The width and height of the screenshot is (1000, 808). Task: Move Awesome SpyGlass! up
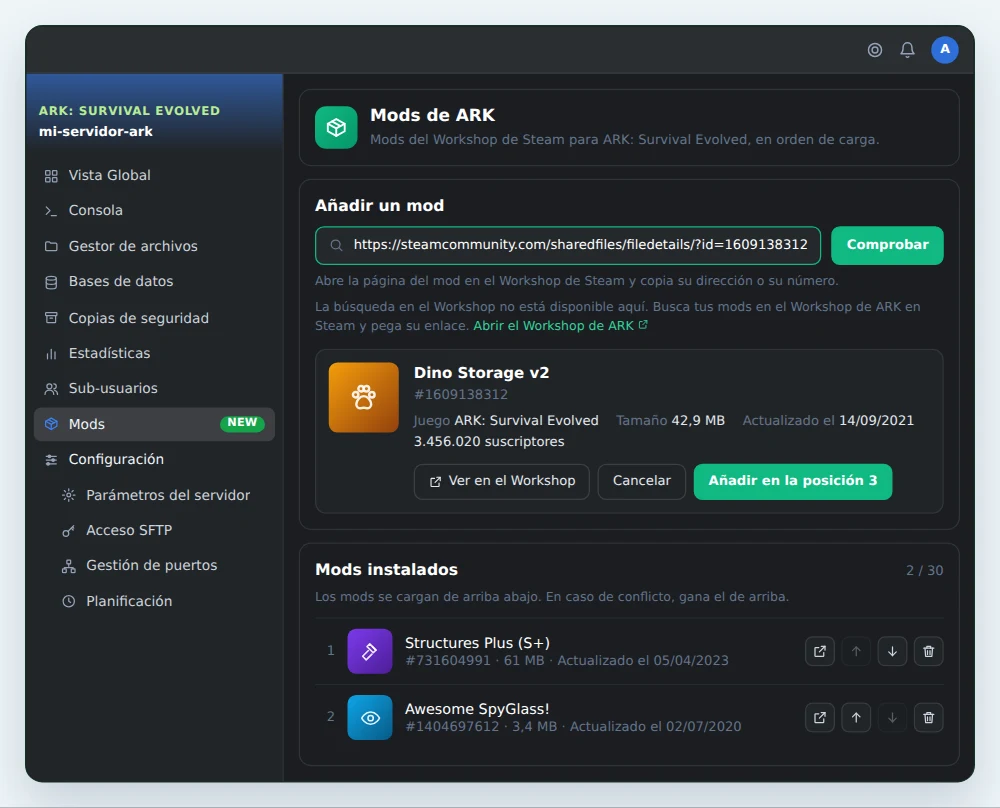pos(856,717)
